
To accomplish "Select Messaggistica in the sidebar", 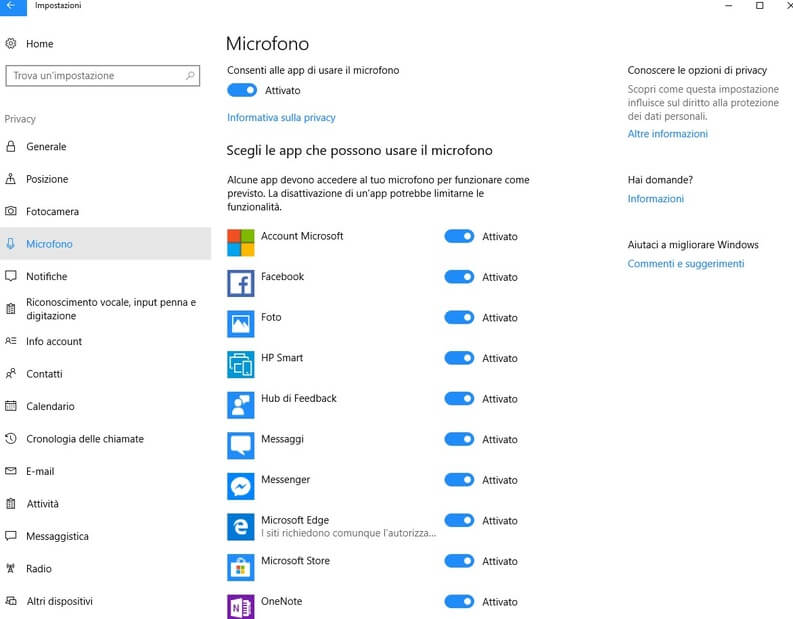I will (x=105, y=536).
